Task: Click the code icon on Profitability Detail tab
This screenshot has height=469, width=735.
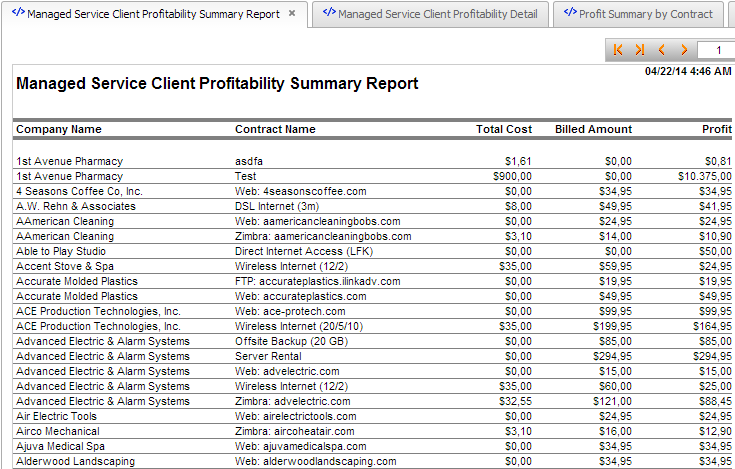Action: coord(329,12)
